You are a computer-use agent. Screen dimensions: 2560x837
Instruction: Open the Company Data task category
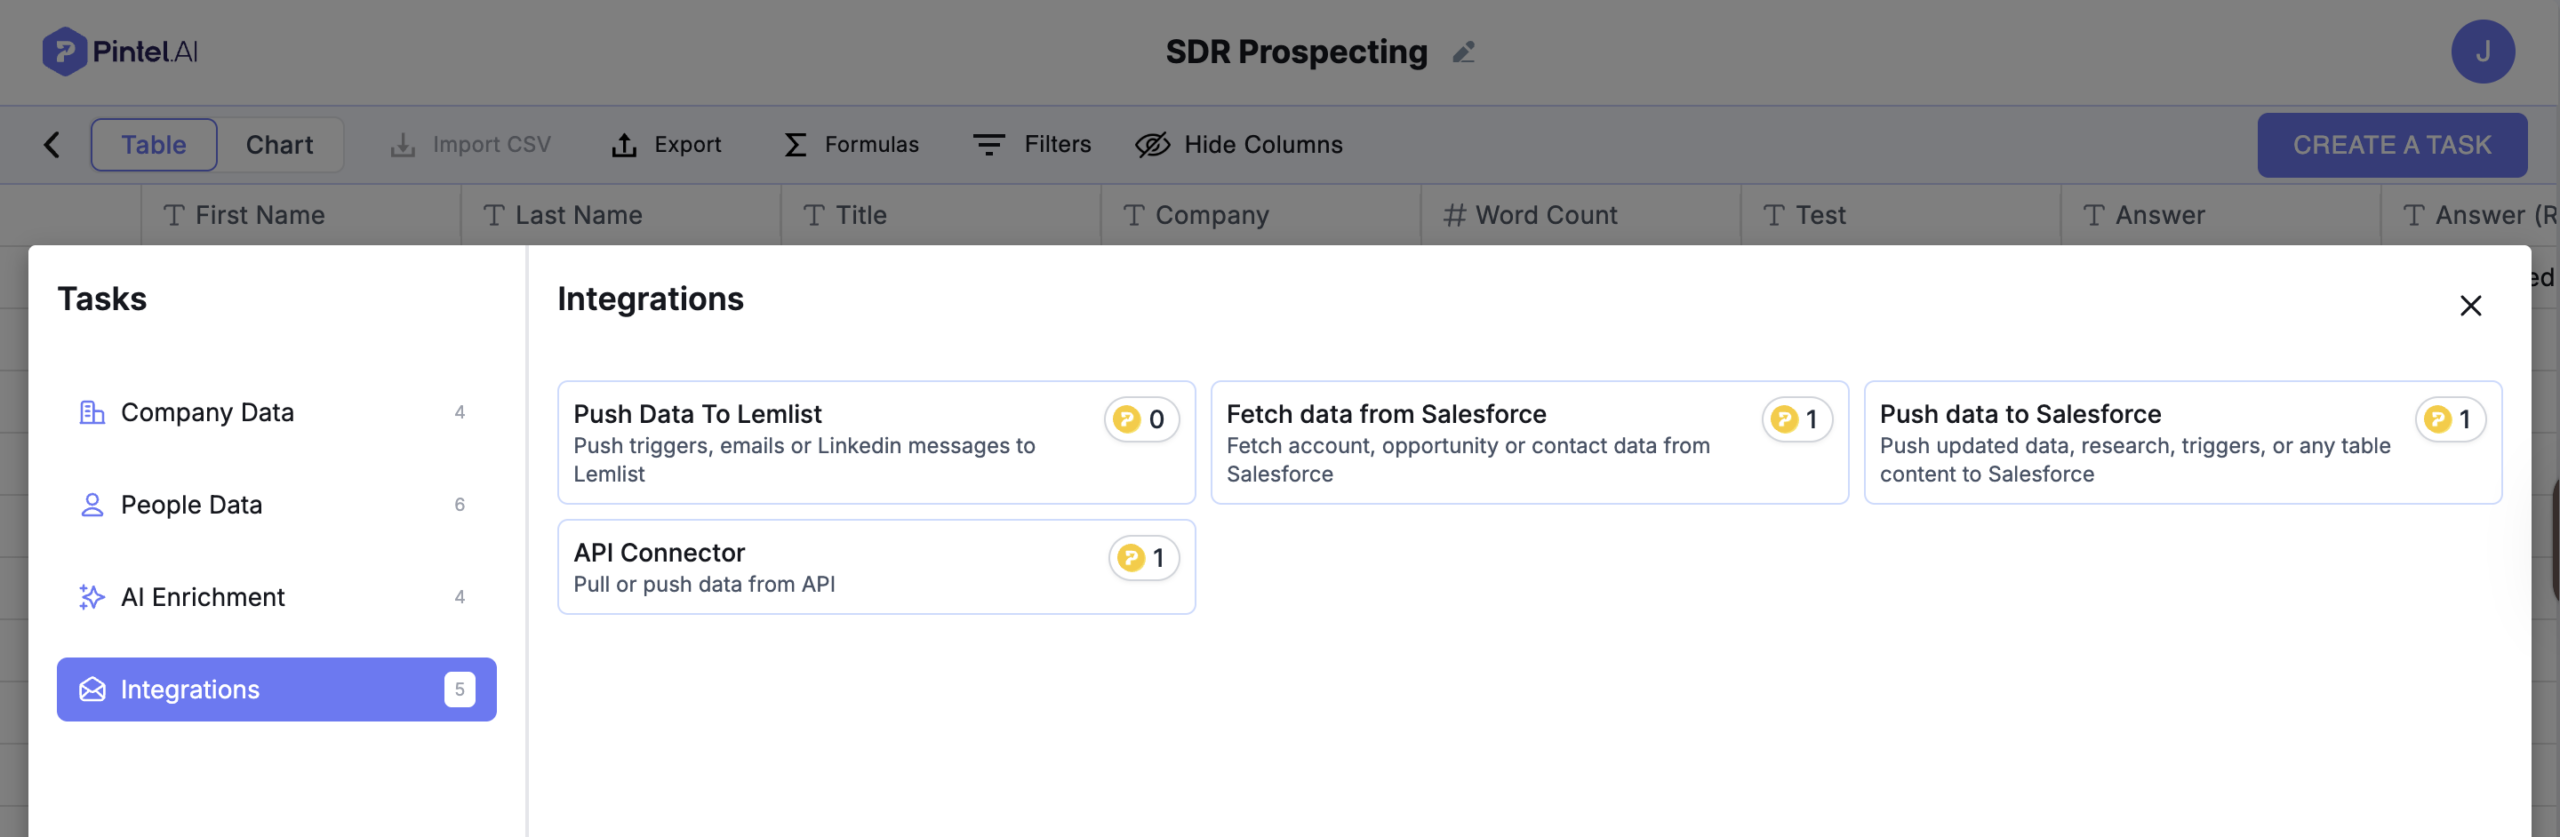point(277,412)
